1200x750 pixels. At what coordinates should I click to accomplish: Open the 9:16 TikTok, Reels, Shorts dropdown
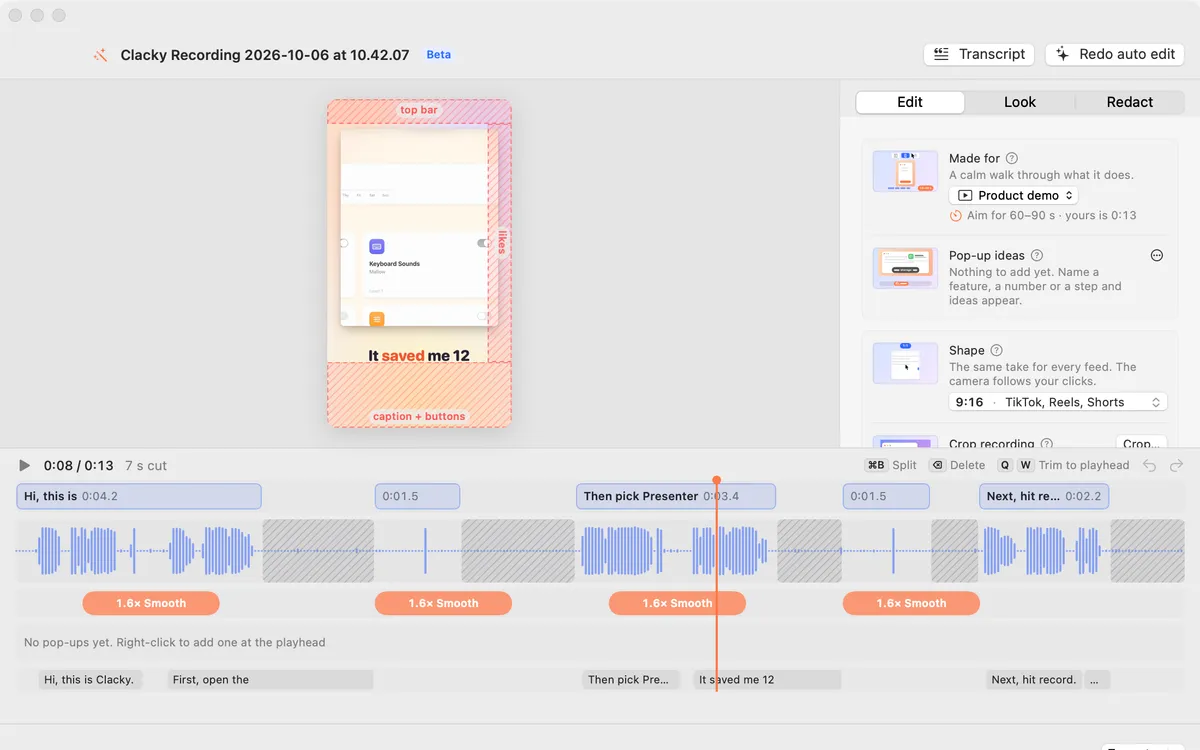coord(1058,402)
